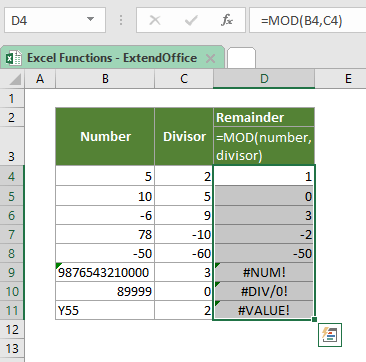Click the formula bar options dots
The height and width of the screenshot is (362, 366).
click(121, 21)
